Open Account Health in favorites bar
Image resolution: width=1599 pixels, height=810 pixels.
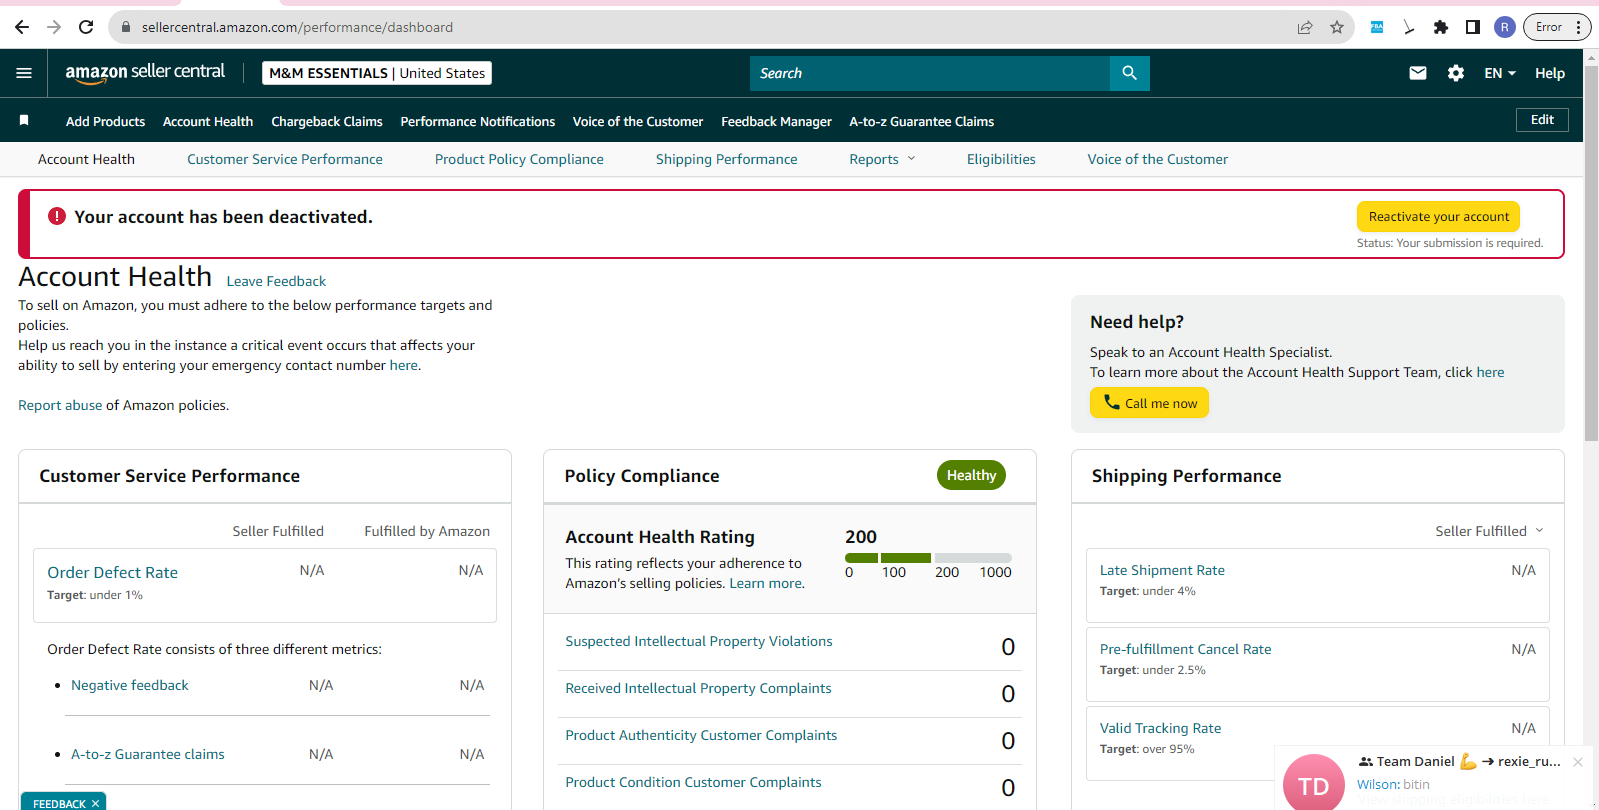click(x=208, y=121)
